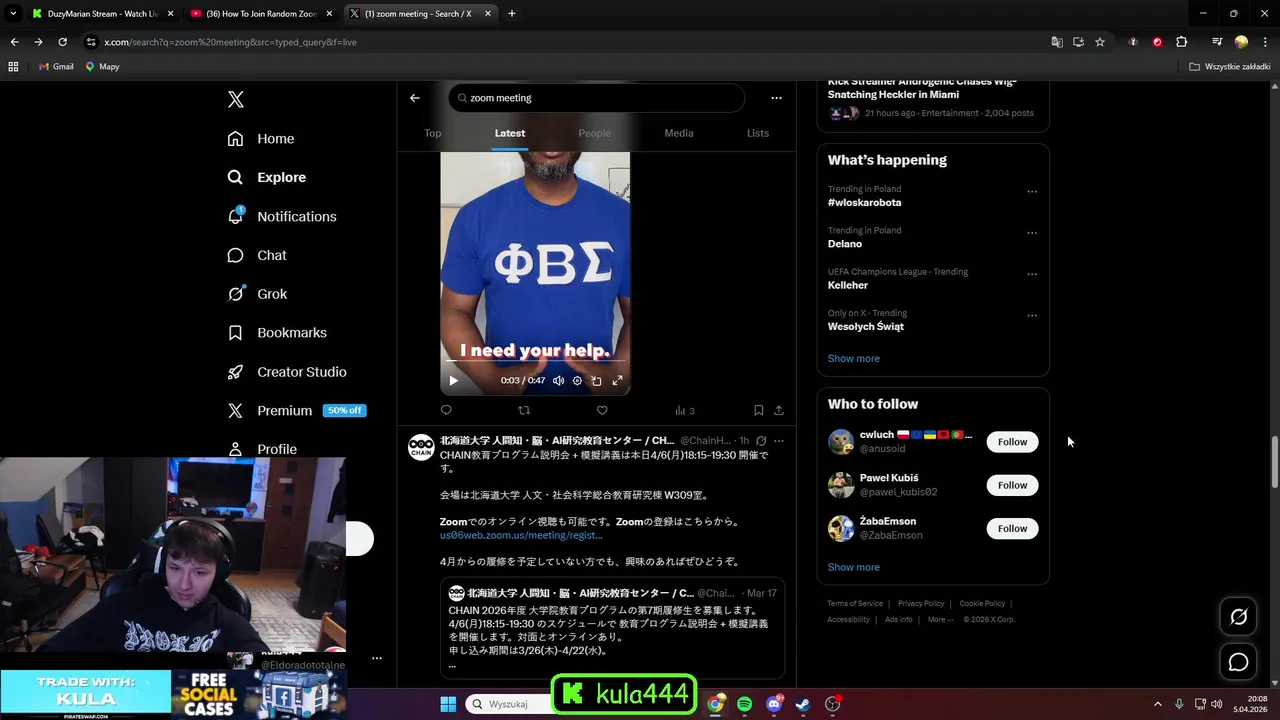
Task: Open Spotify from the taskbar
Action: point(744,704)
